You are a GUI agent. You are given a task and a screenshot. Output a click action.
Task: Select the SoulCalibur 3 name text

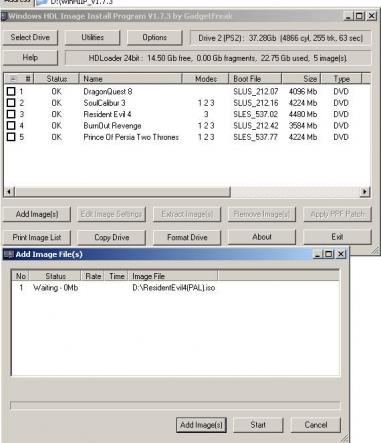[104, 103]
